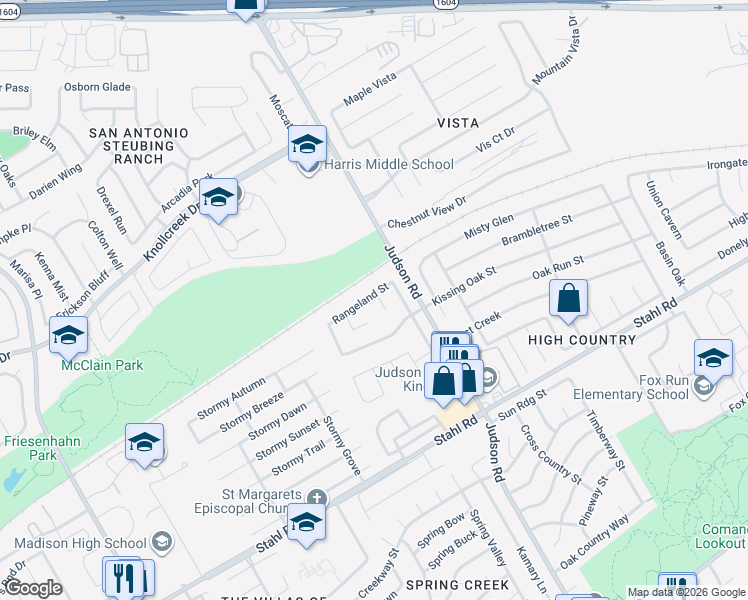
Task: Select the school marker below St Margarets Episcopal Church
Action: point(306,524)
